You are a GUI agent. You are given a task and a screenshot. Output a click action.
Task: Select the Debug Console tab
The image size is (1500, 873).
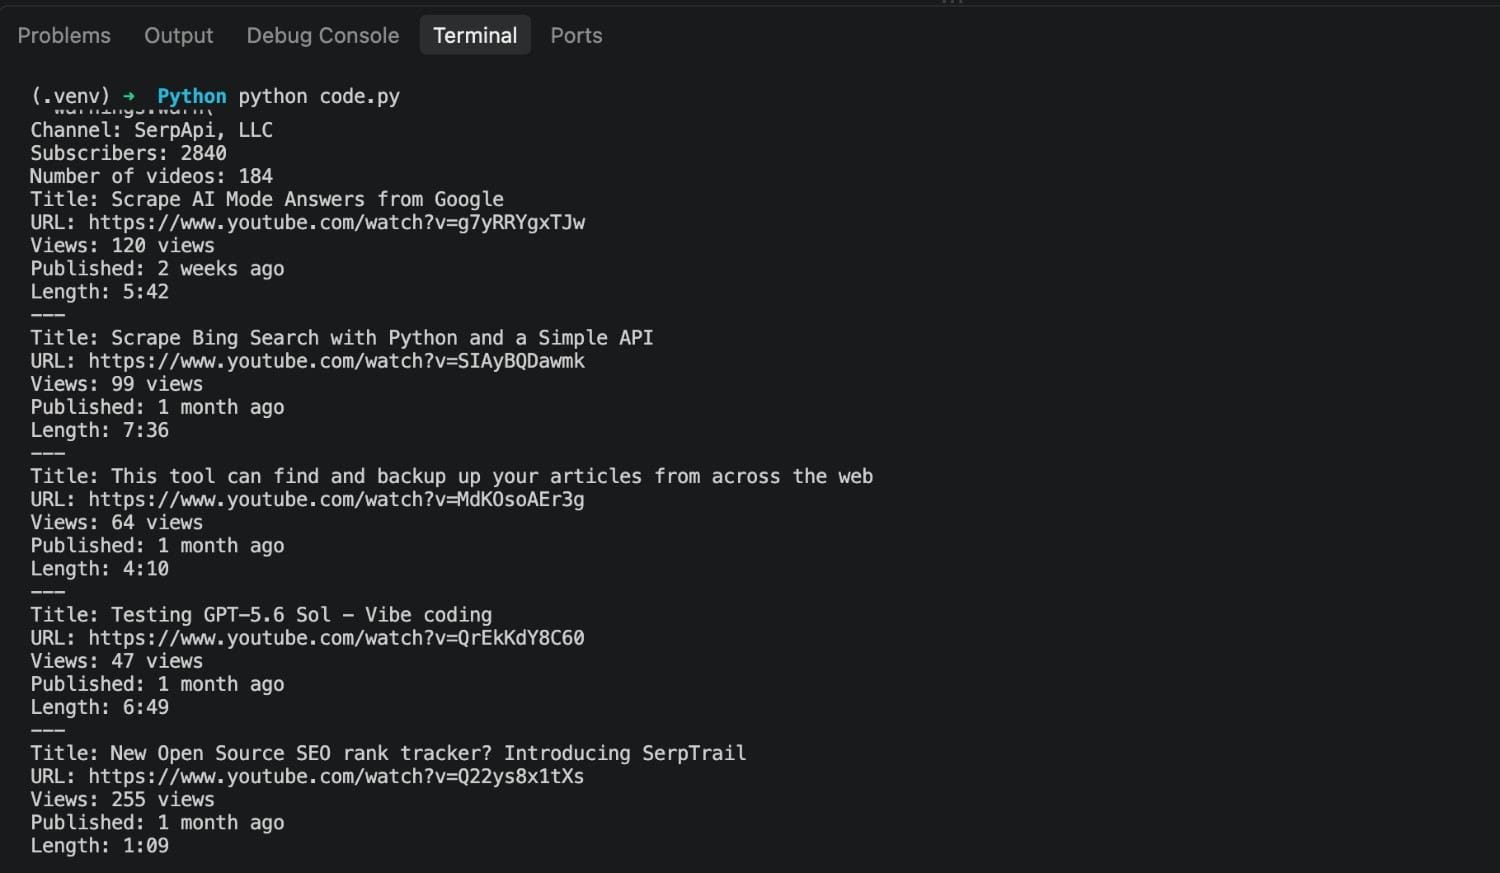click(322, 35)
